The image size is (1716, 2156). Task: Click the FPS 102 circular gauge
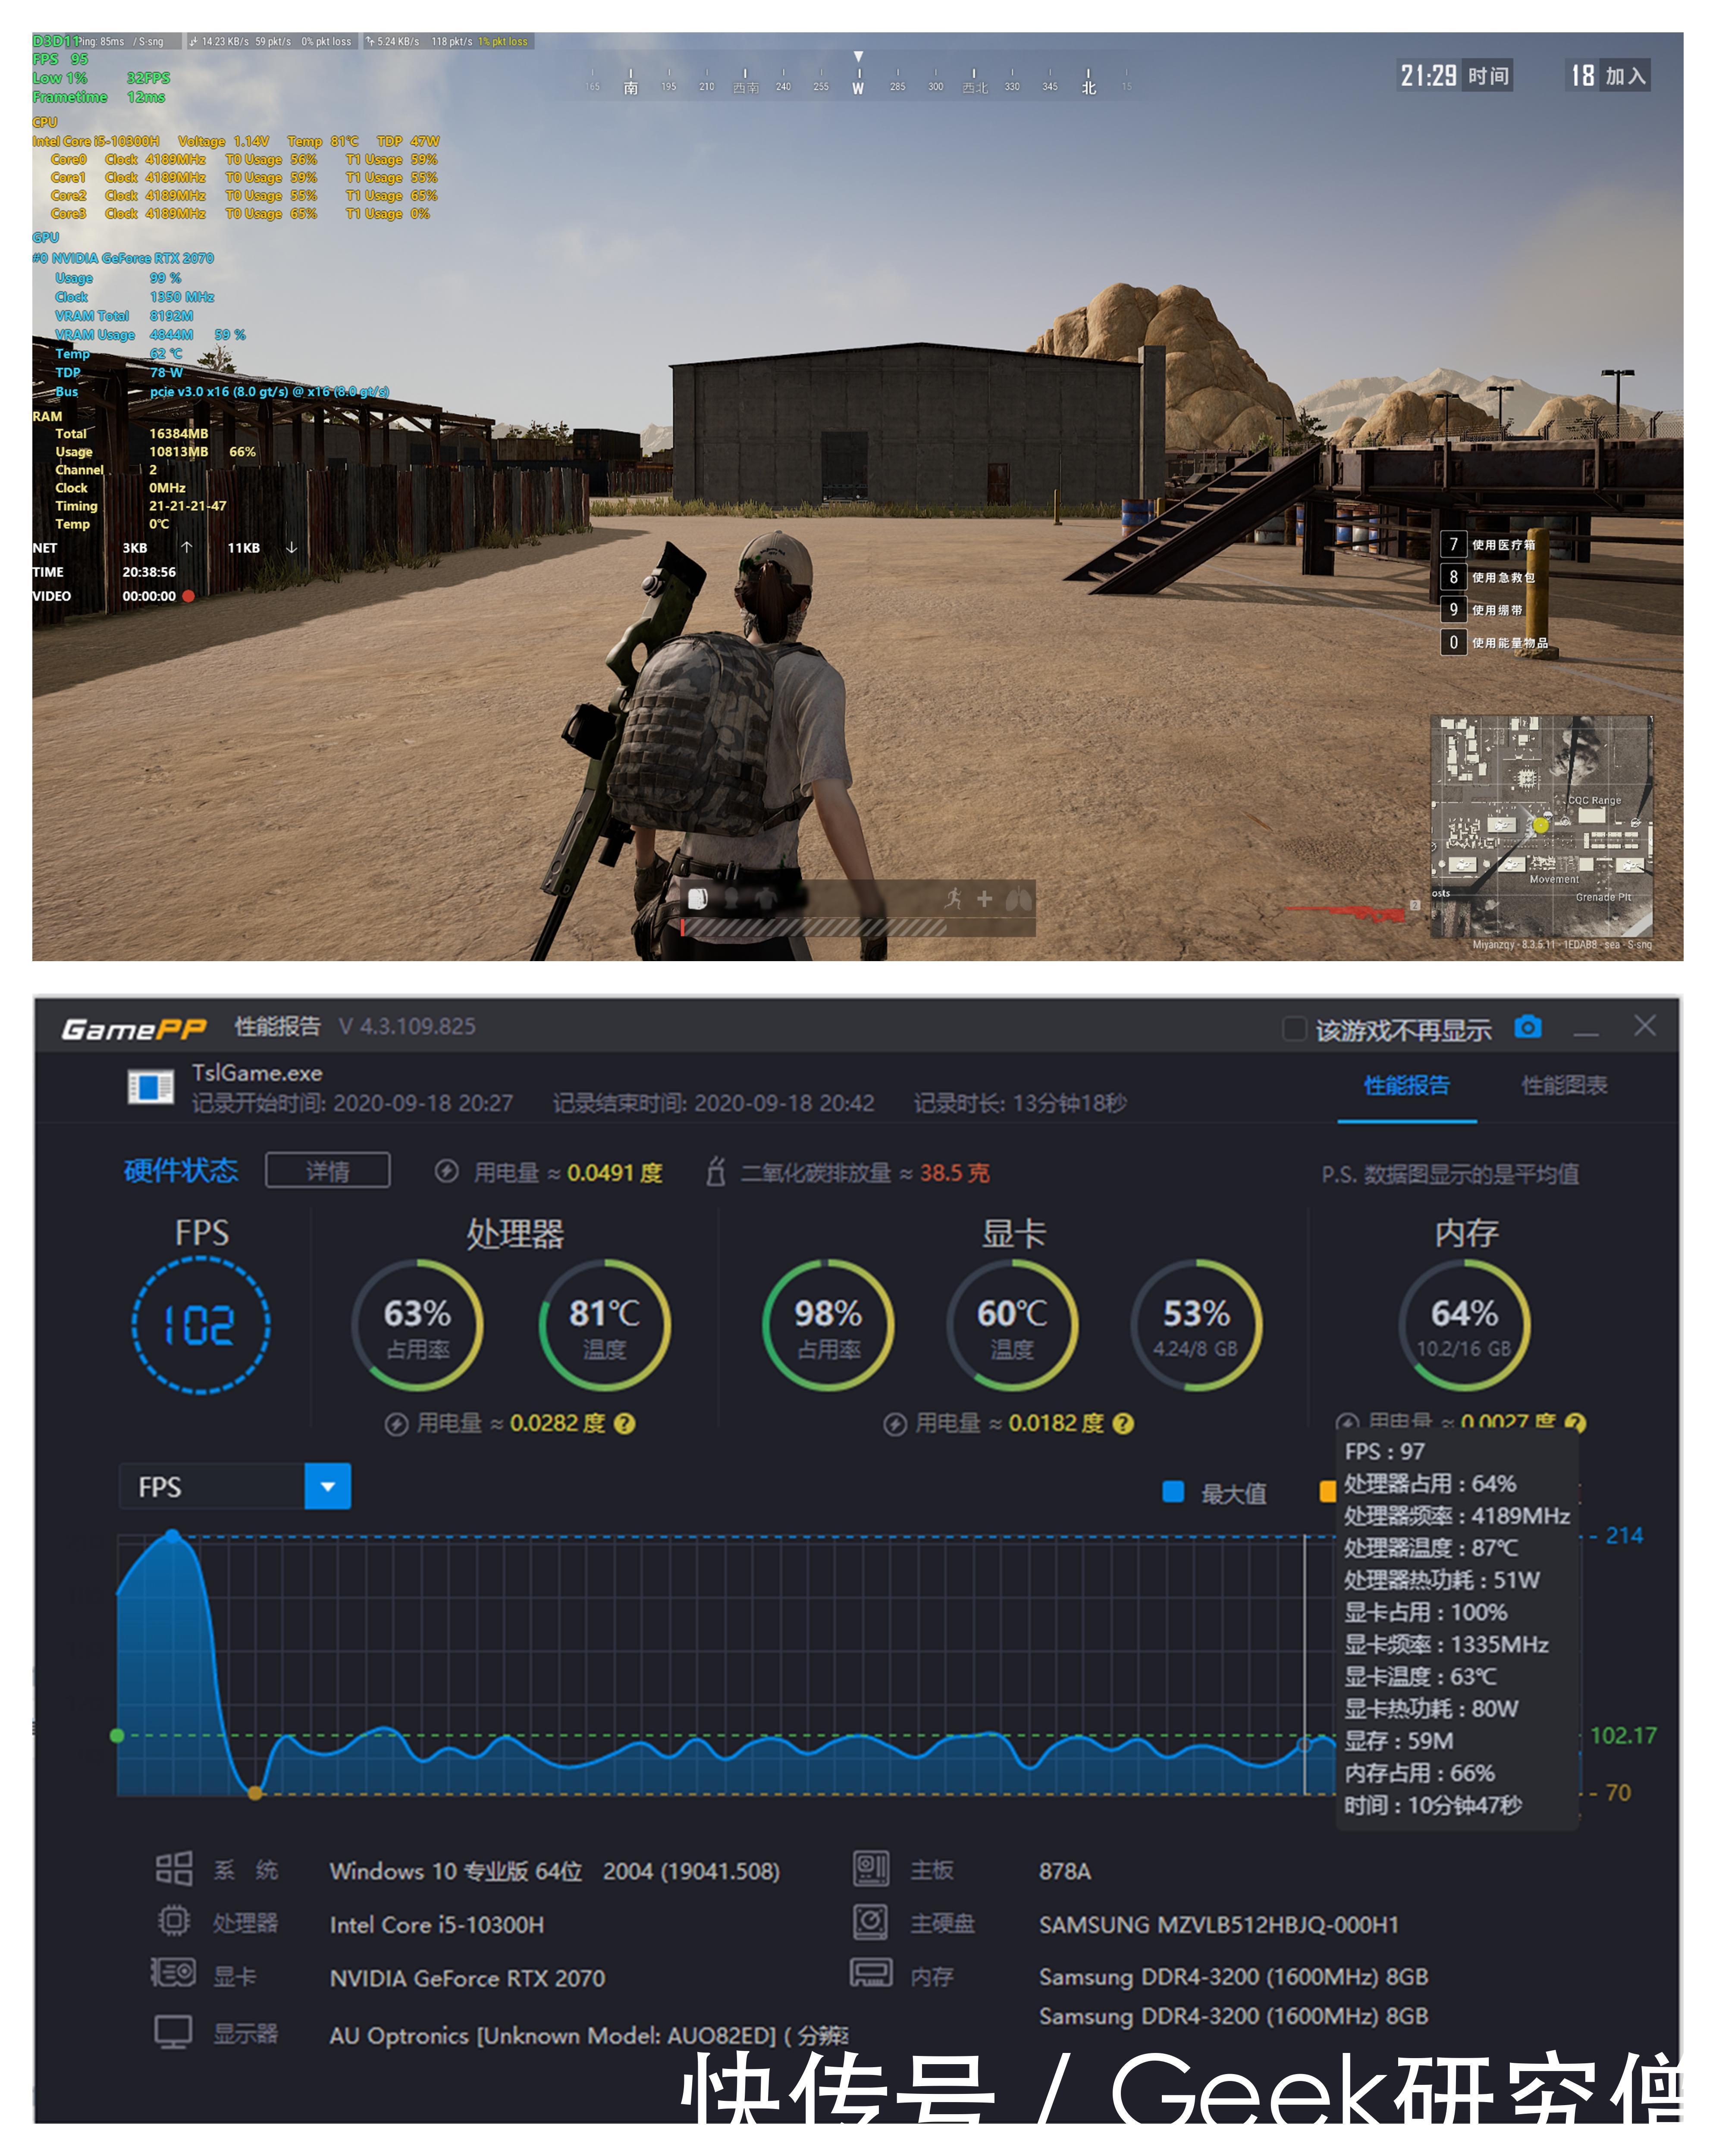tap(200, 1325)
